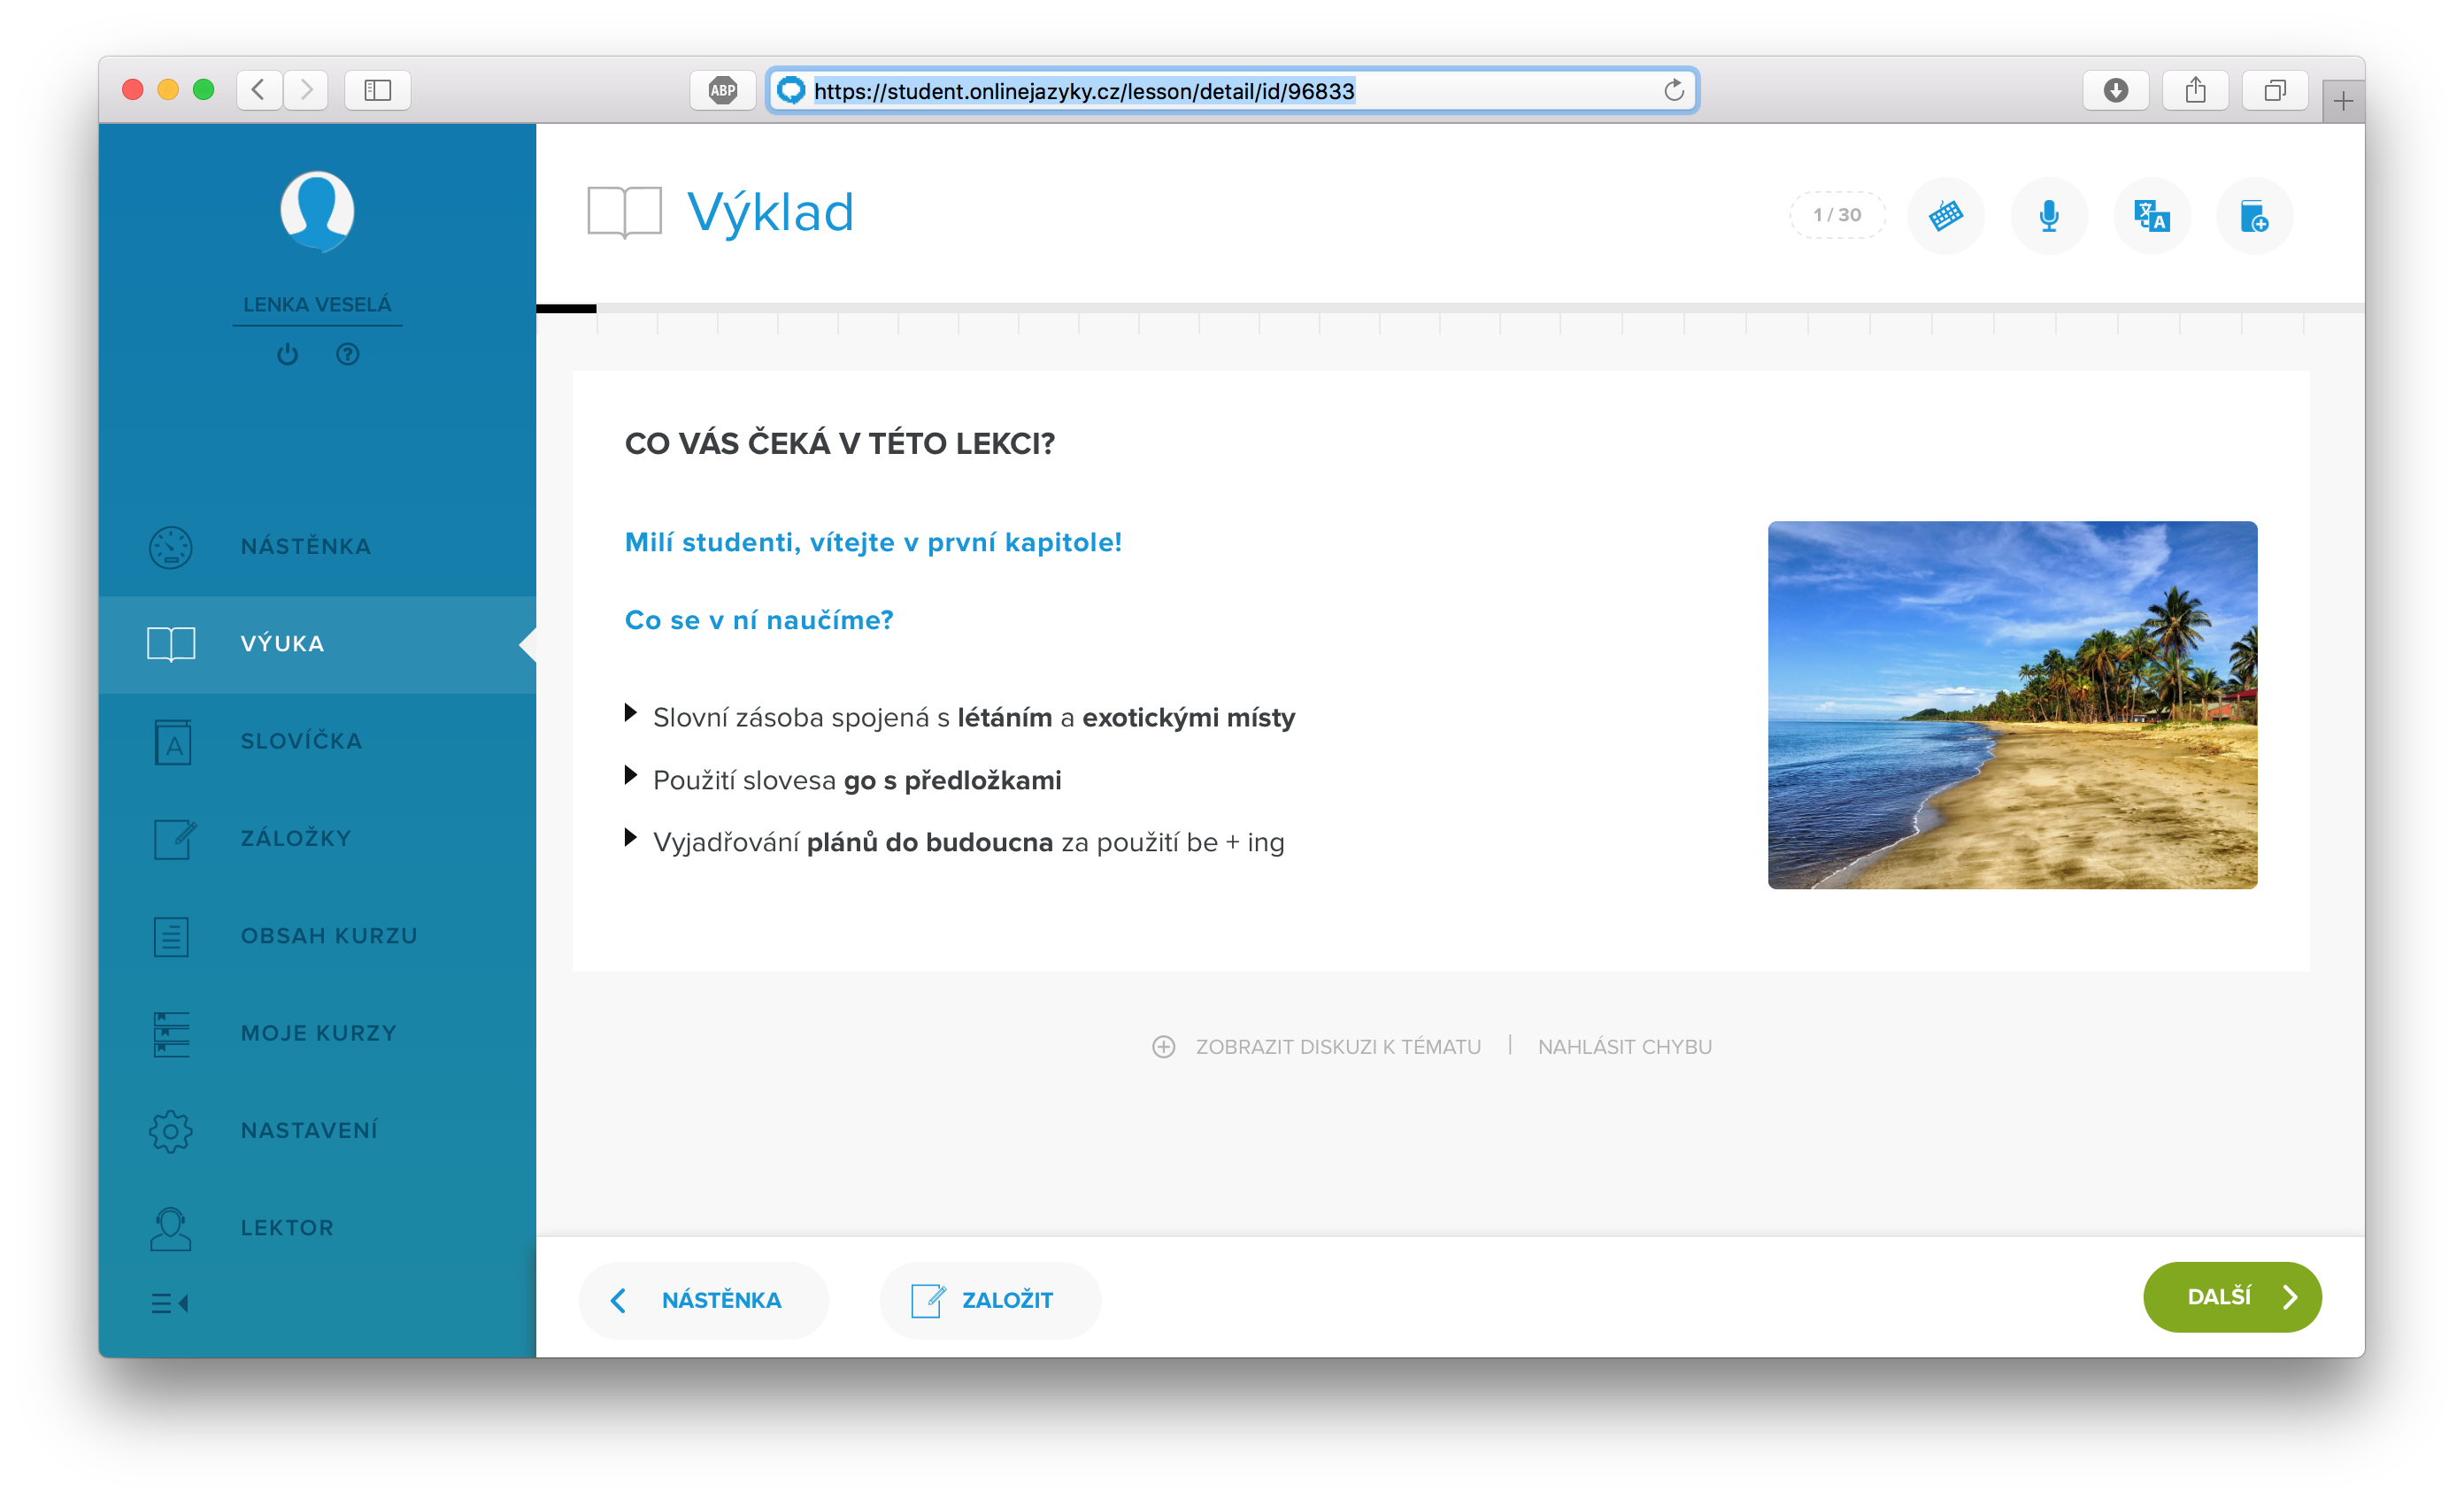This screenshot has height=1499, width=2464.
Task: Open Slovíčka in the sidebar
Action: coord(300,741)
